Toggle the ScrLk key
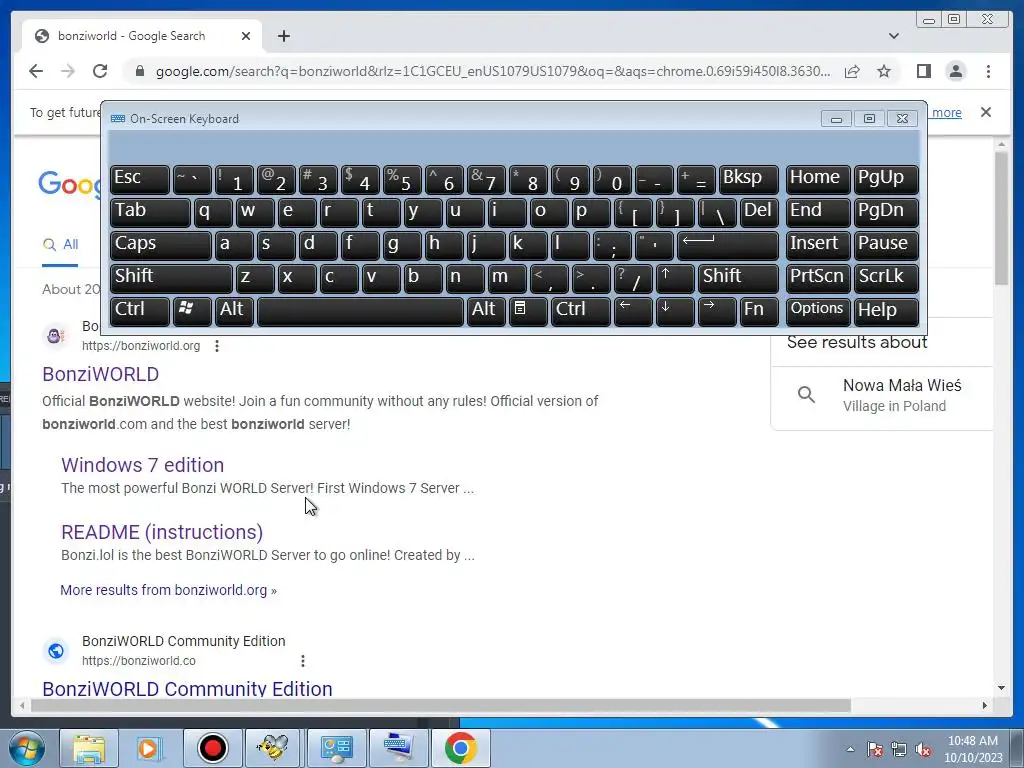Image resolution: width=1024 pixels, height=768 pixels. (x=886, y=278)
